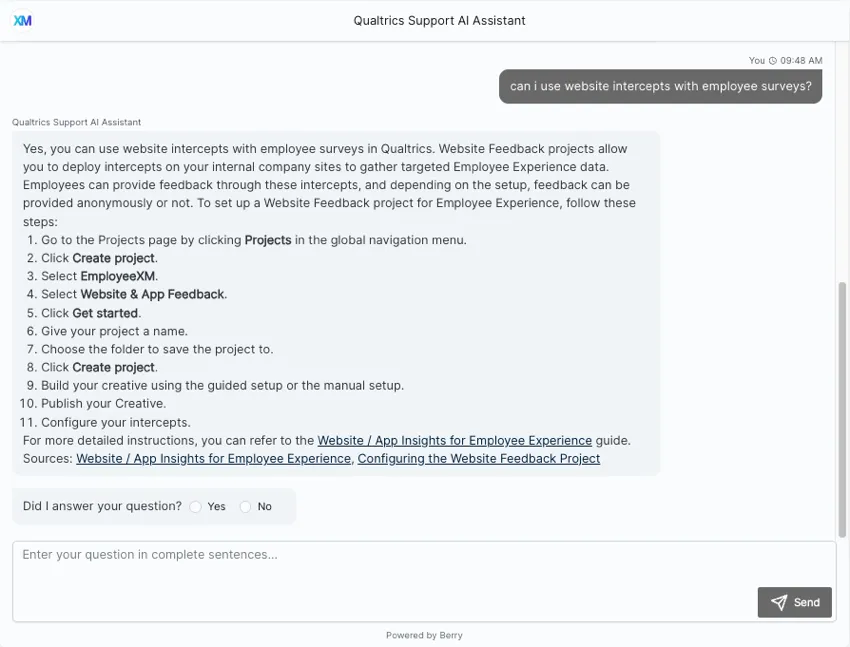Click the first source link under Sources
Screen dimensions: 850x647
212,458
